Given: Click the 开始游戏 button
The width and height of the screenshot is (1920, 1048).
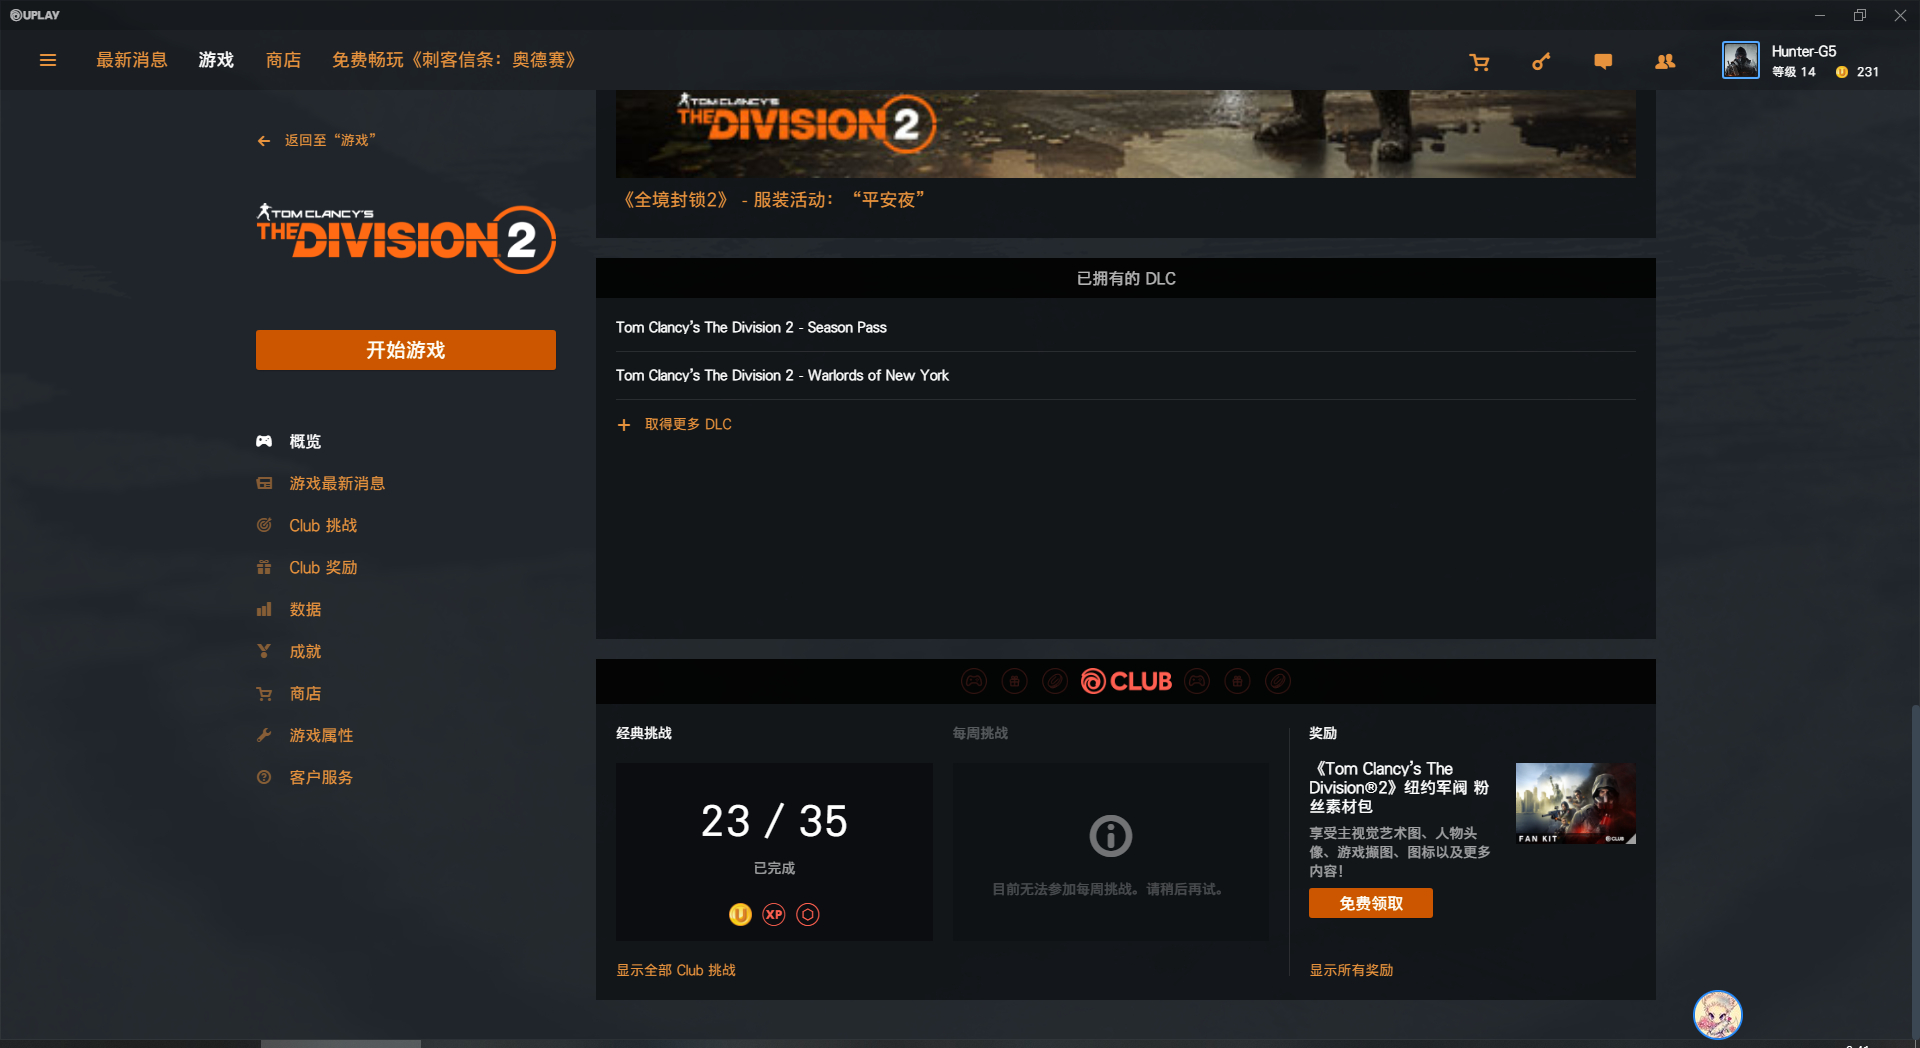Looking at the screenshot, I should click(x=406, y=350).
